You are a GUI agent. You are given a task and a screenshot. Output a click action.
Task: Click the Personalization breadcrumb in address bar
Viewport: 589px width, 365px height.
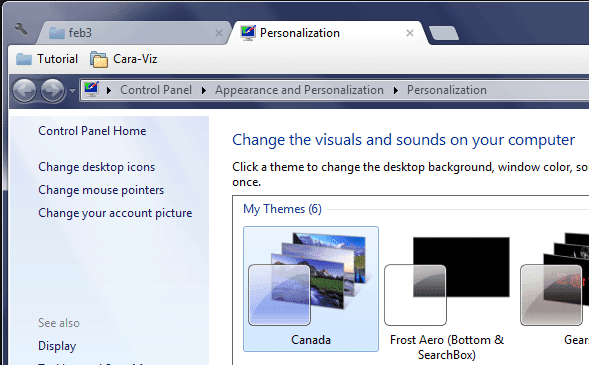pyautogui.click(x=447, y=90)
